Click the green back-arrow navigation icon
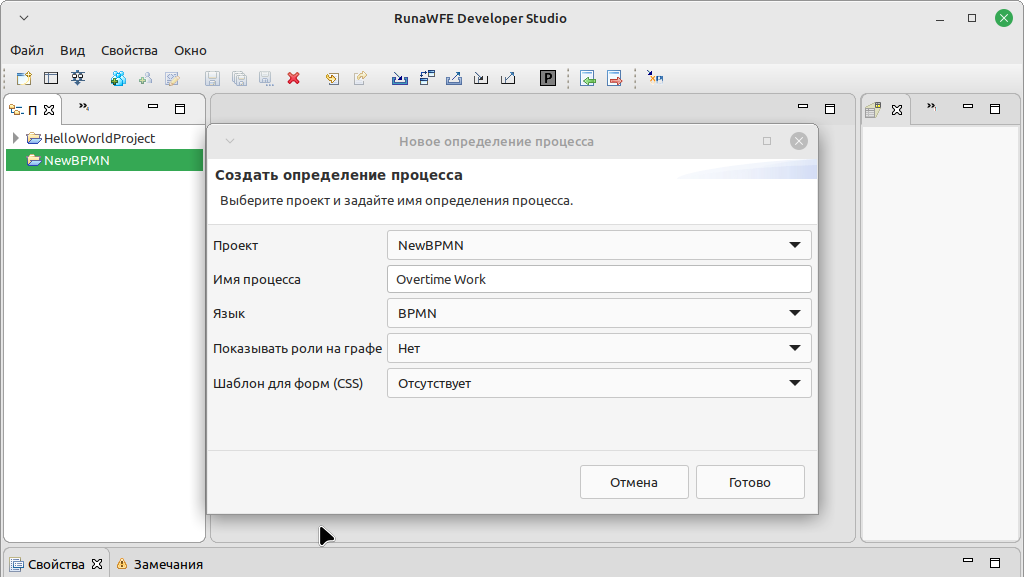The width and height of the screenshot is (1024, 577). point(587,78)
